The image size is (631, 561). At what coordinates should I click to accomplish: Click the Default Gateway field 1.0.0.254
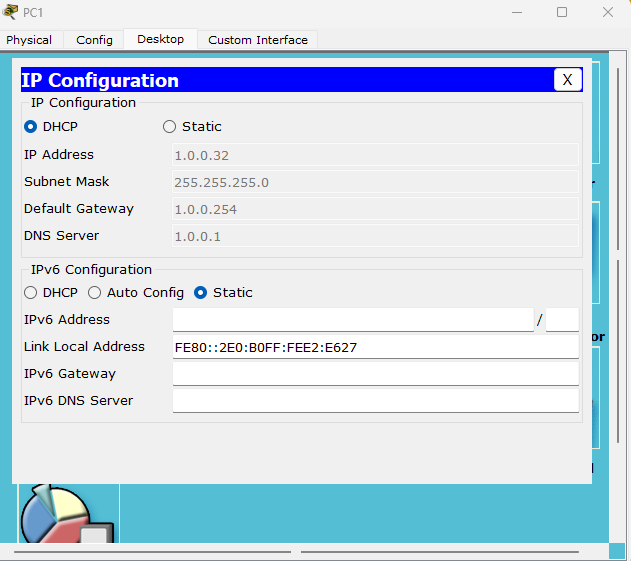[x=375, y=209]
